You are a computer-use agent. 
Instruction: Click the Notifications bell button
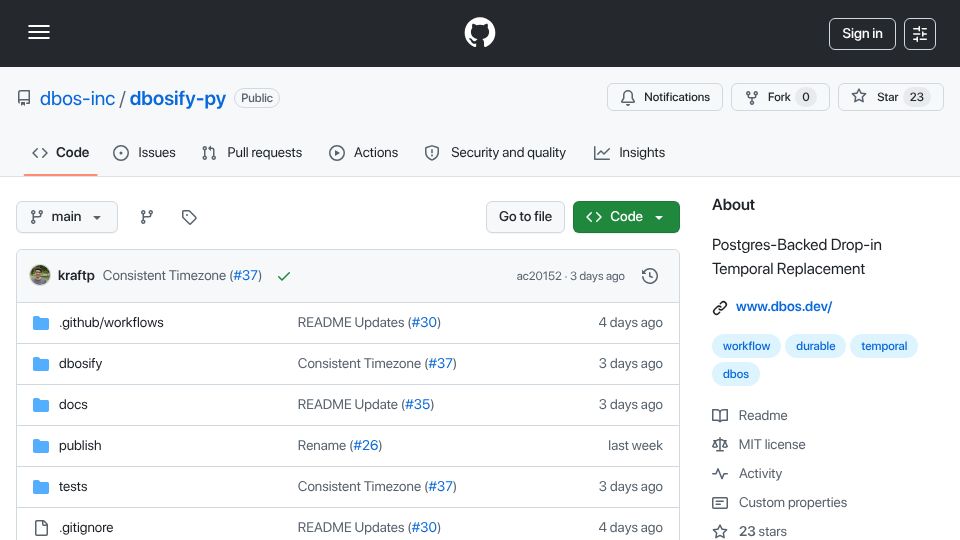(x=665, y=97)
